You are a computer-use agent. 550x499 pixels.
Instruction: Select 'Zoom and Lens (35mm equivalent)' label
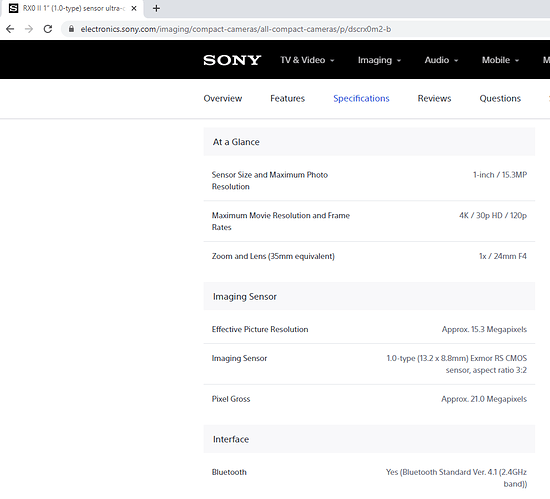pyautogui.click(x=273, y=256)
